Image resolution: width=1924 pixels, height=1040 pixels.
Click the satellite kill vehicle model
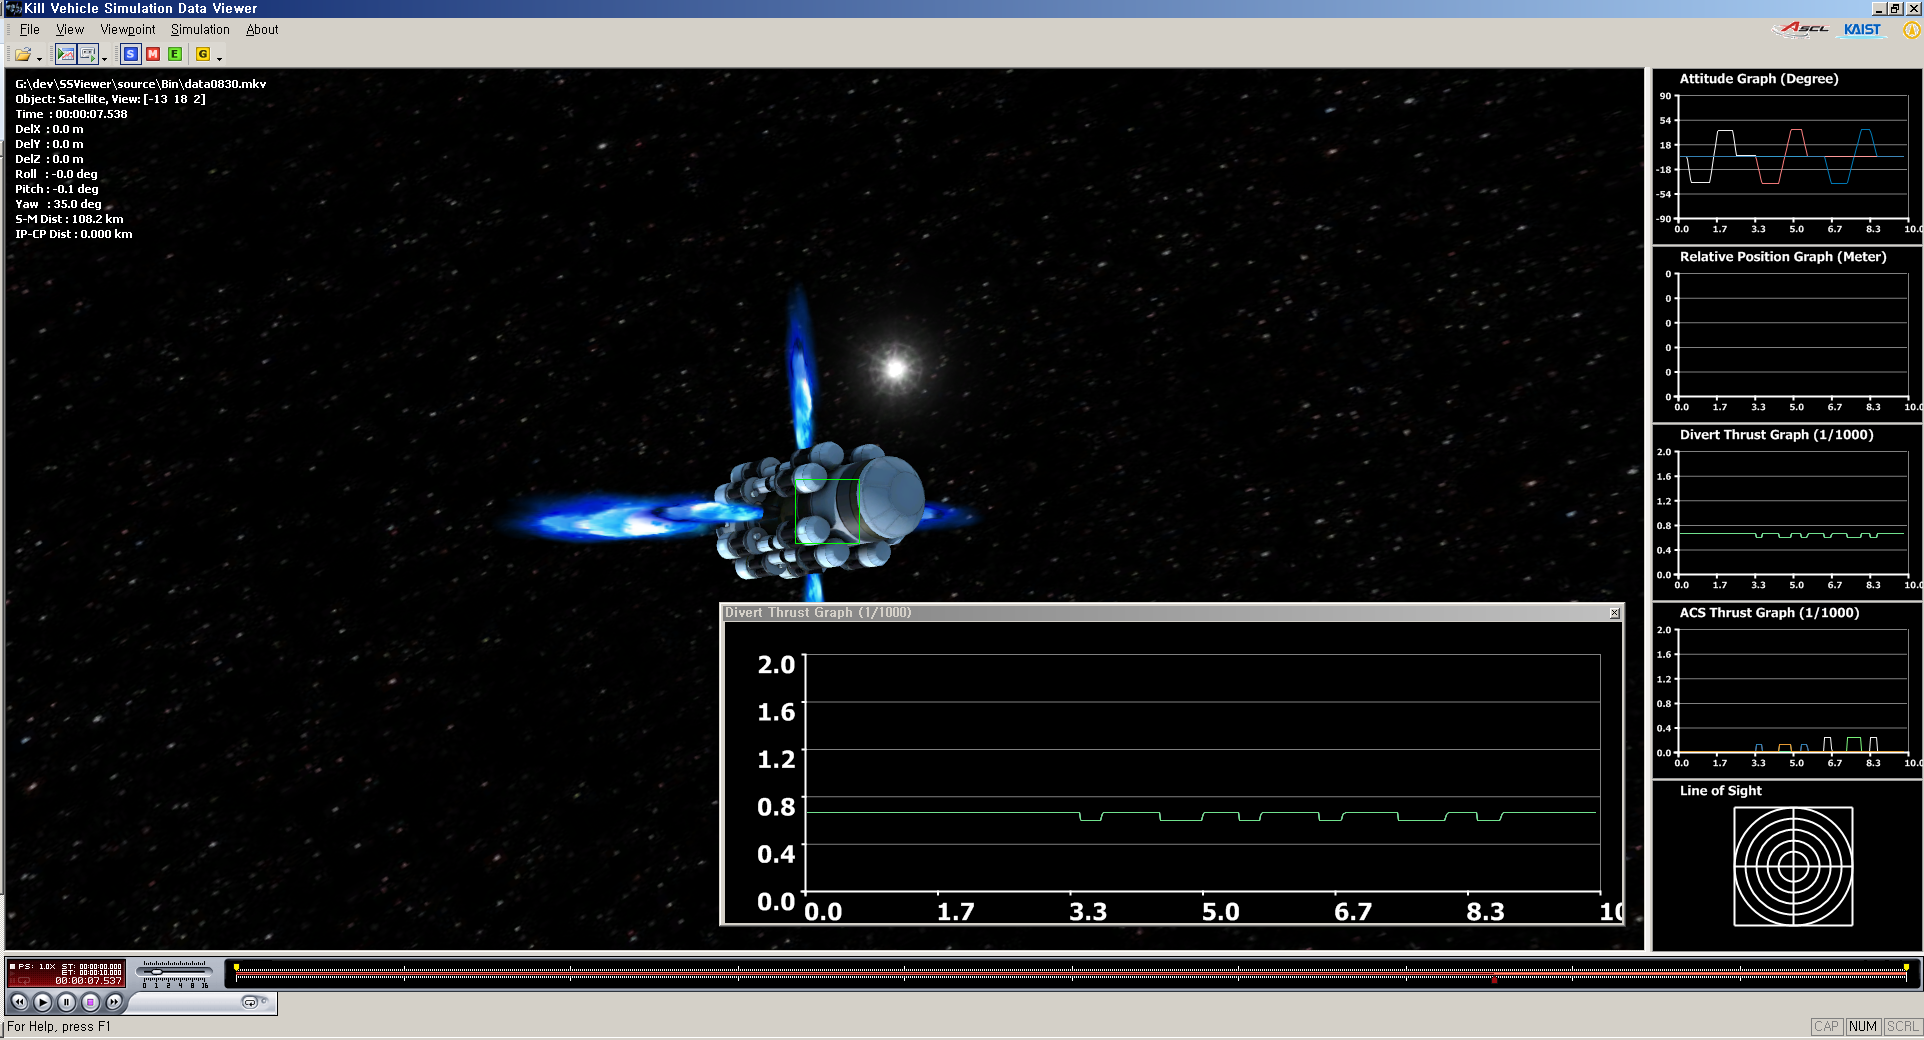[x=820, y=512]
